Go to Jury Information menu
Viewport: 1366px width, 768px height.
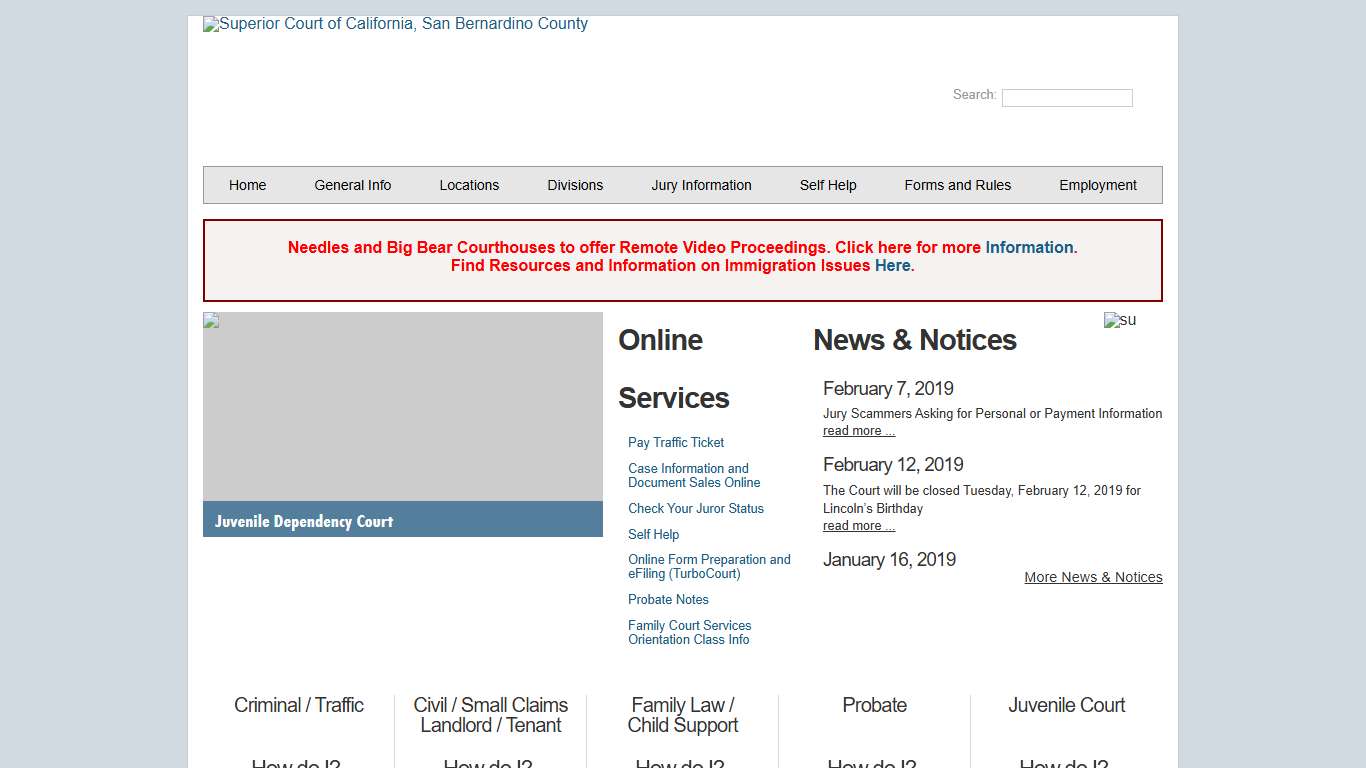point(701,185)
